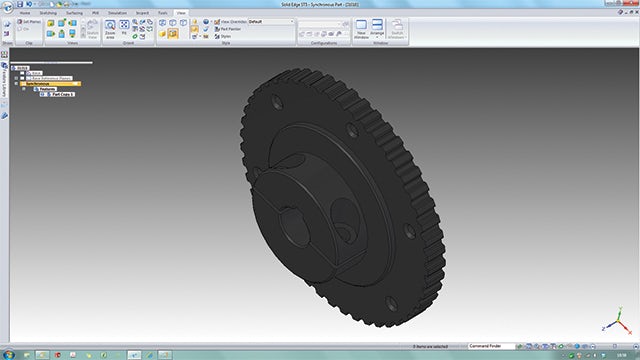This screenshot has width=640, height=360.
Task: Click the Save icon in quick access toolbar
Action: [x=20, y=4]
